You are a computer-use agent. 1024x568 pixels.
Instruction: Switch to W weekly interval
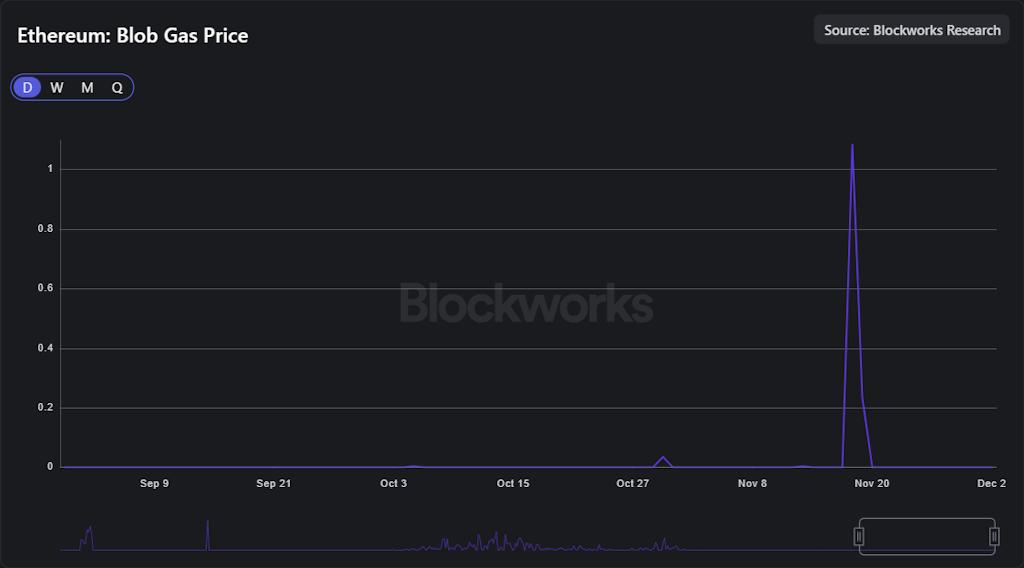pyautogui.click(x=57, y=88)
